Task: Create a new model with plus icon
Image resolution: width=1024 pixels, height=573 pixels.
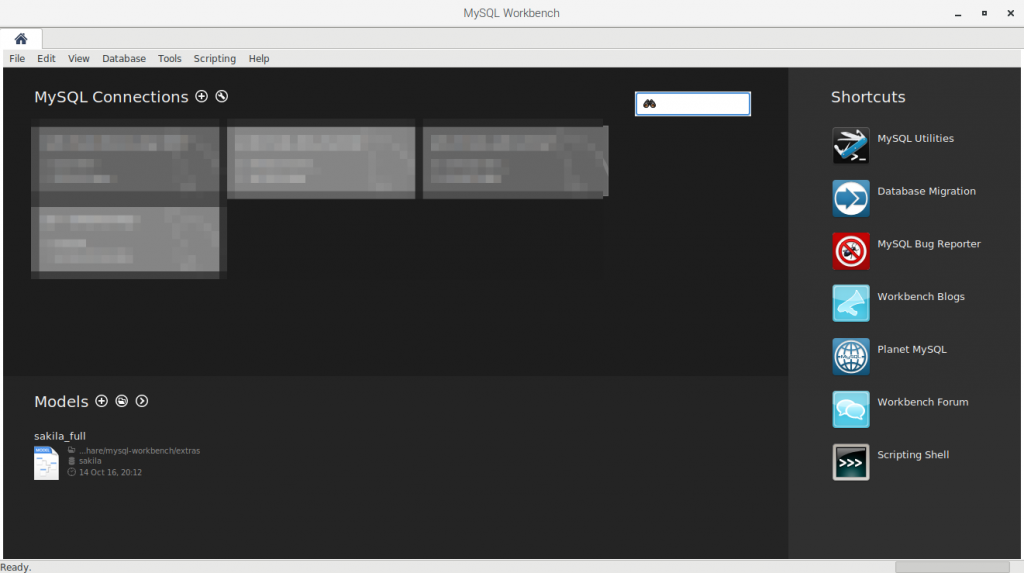Action: coord(101,401)
